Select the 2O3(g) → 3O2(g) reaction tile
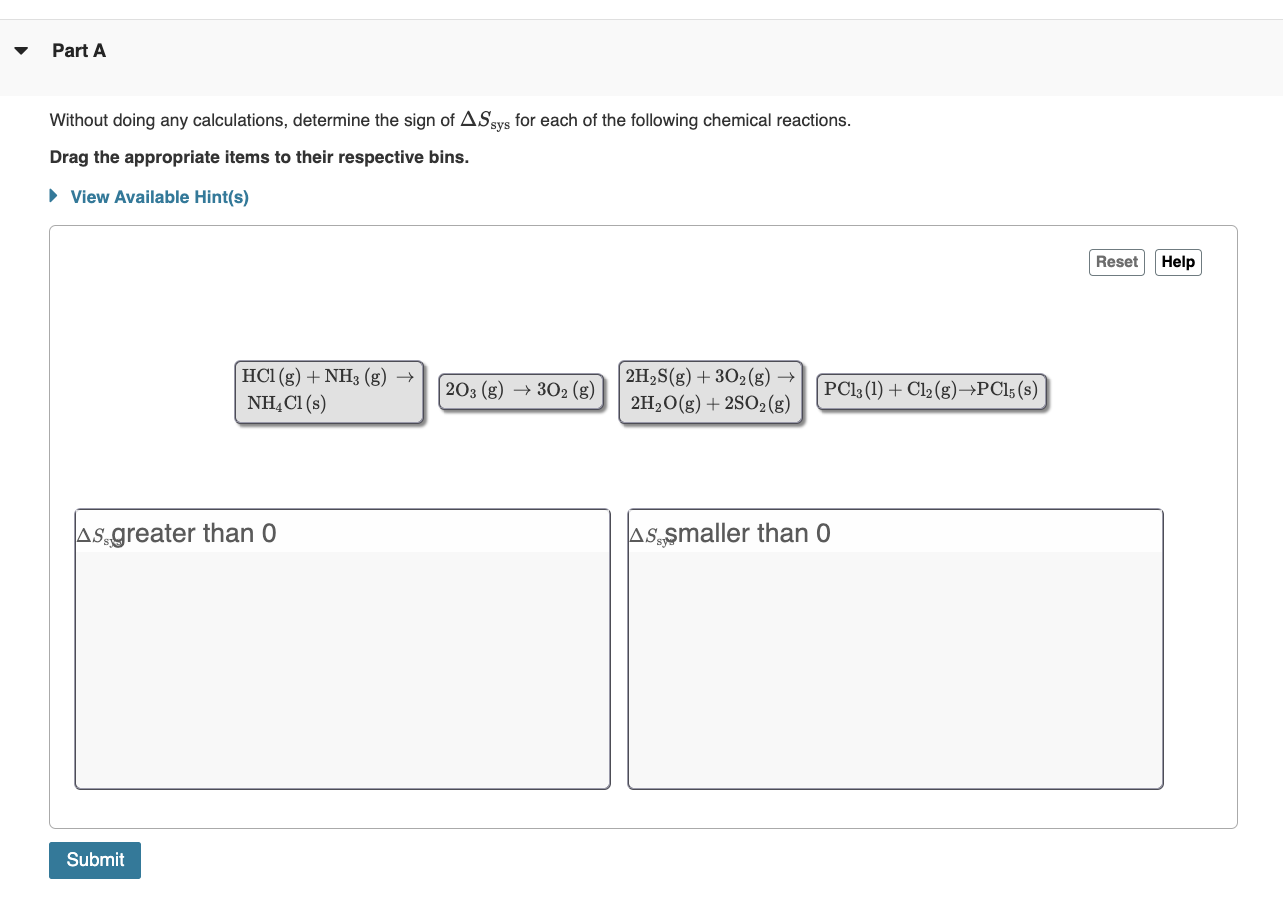The width and height of the screenshot is (1283, 911). click(521, 391)
